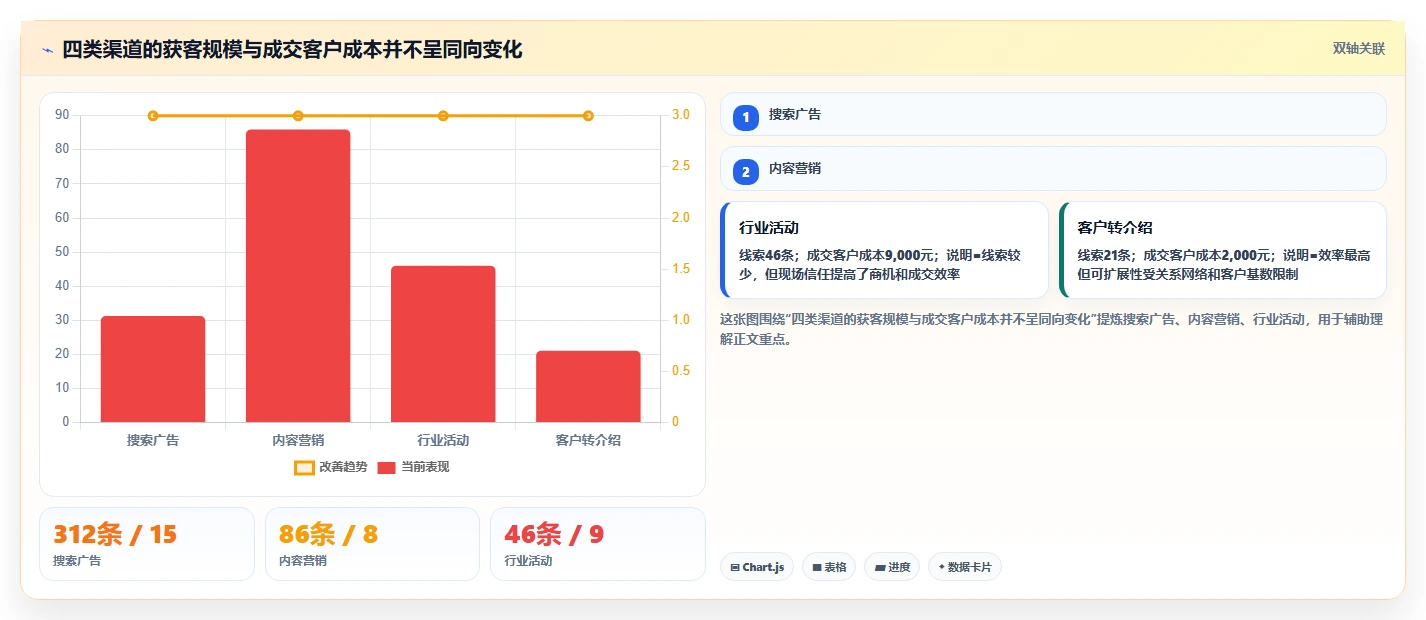
Task: Click the line point above 搜索广告
Action: point(153,116)
